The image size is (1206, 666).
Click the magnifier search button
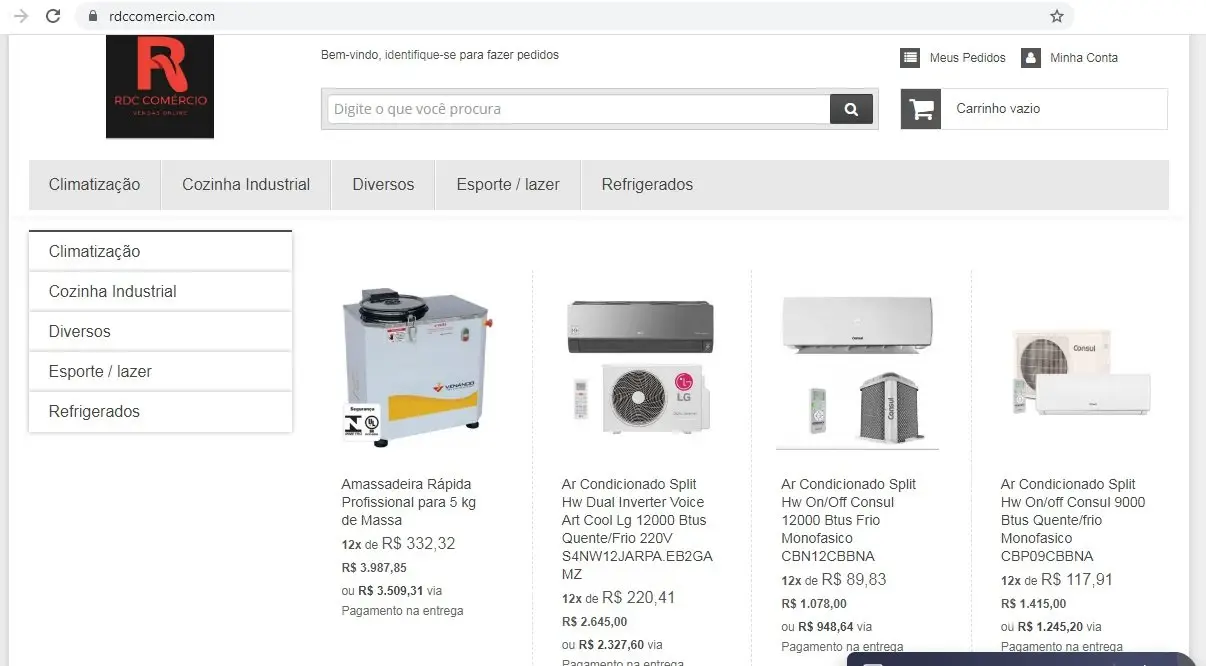pyautogui.click(x=851, y=109)
